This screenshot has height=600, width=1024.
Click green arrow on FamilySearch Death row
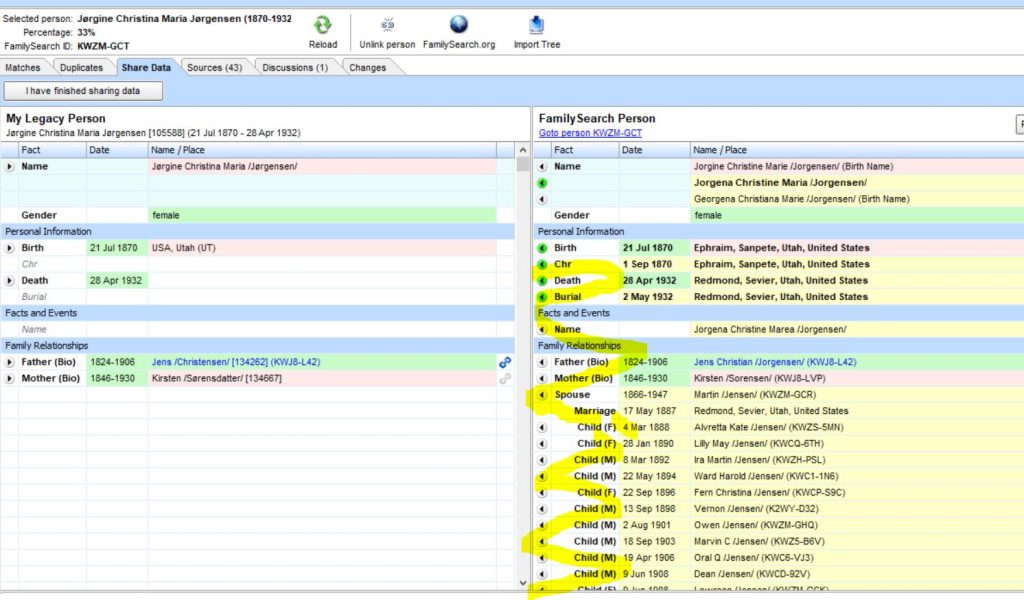(542, 281)
